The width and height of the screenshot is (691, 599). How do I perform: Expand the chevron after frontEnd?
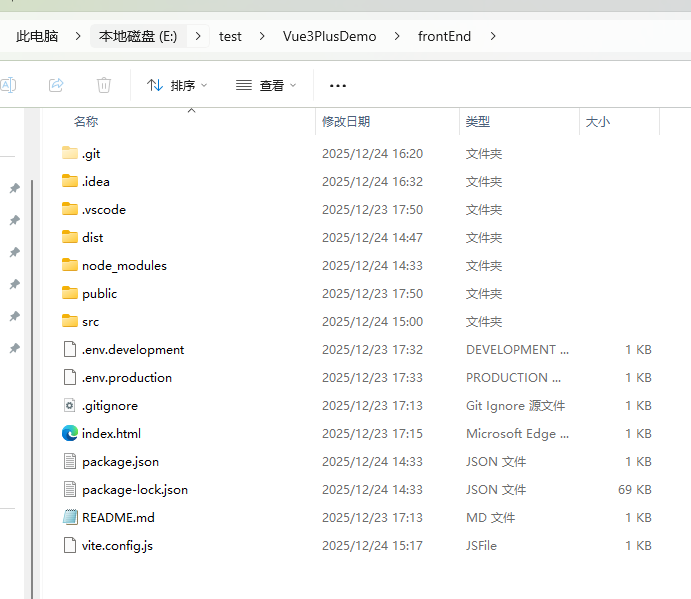493,36
